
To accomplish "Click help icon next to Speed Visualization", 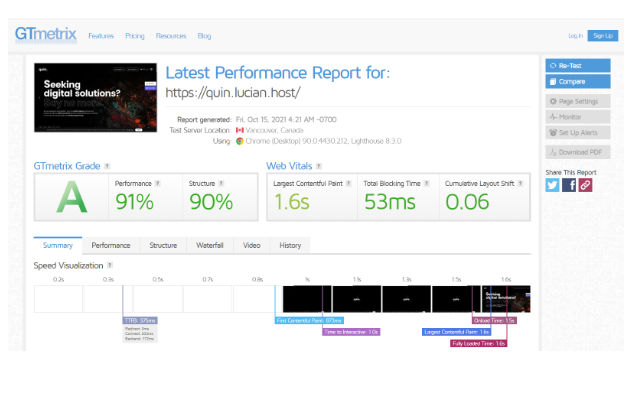I will (x=110, y=265).
